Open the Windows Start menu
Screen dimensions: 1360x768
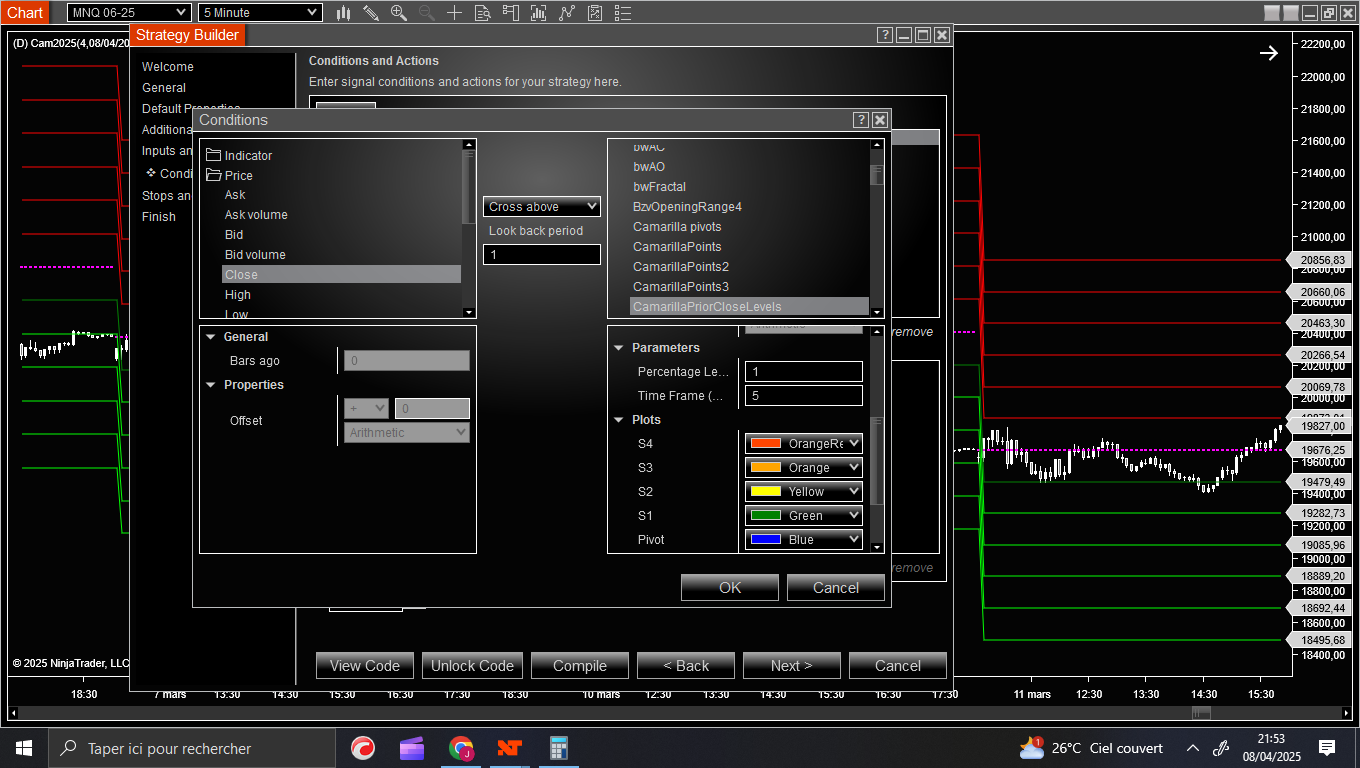point(24,748)
